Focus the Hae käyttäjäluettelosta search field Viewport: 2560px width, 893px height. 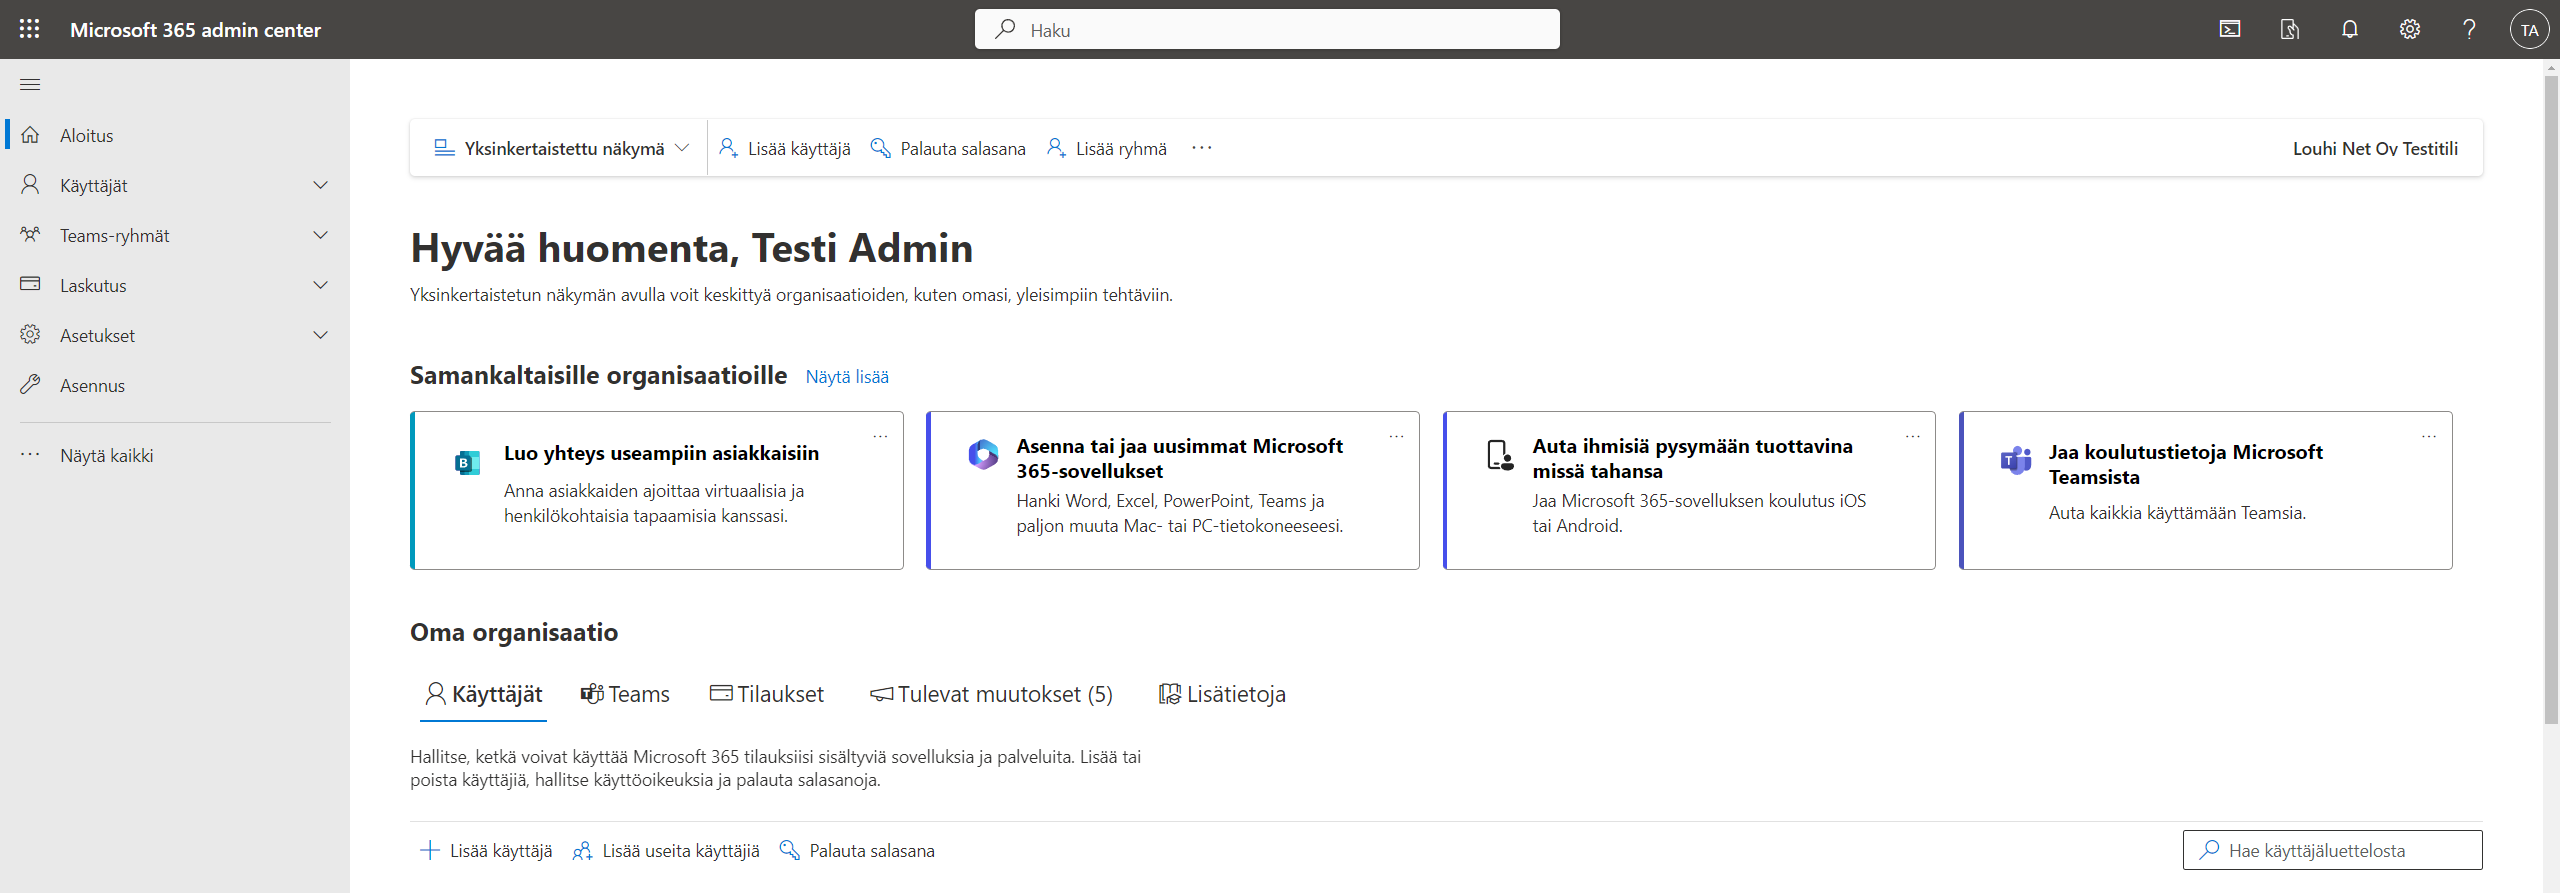click(x=2333, y=850)
